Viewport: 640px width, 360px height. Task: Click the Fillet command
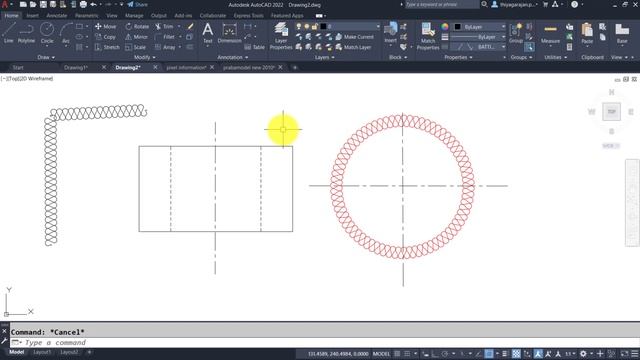pos(165,37)
